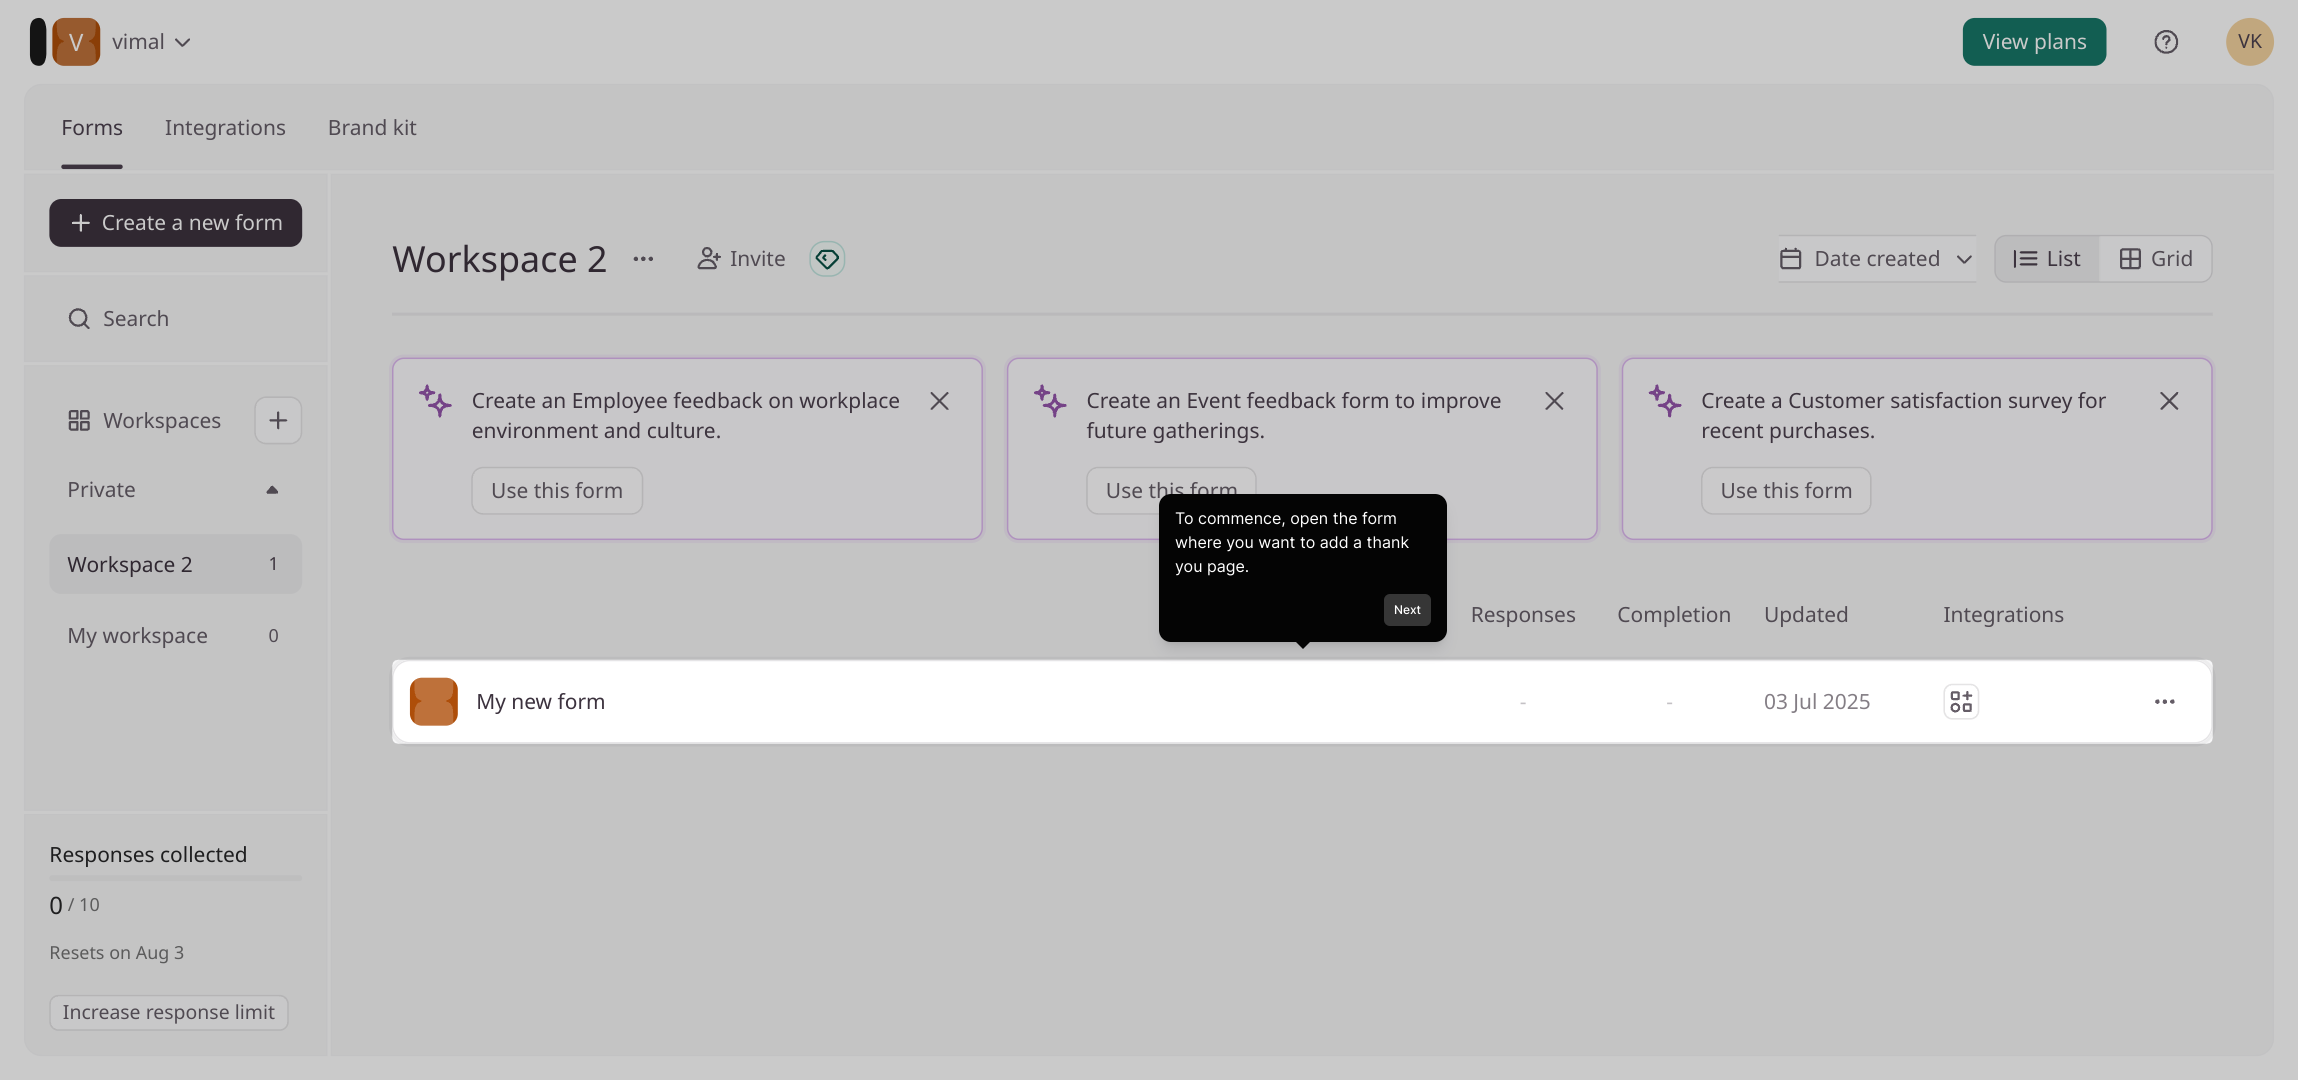The width and height of the screenshot is (2298, 1080).
Task: Dismiss the Customer satisfaction survey card
Action: (x=2169, y=401)
